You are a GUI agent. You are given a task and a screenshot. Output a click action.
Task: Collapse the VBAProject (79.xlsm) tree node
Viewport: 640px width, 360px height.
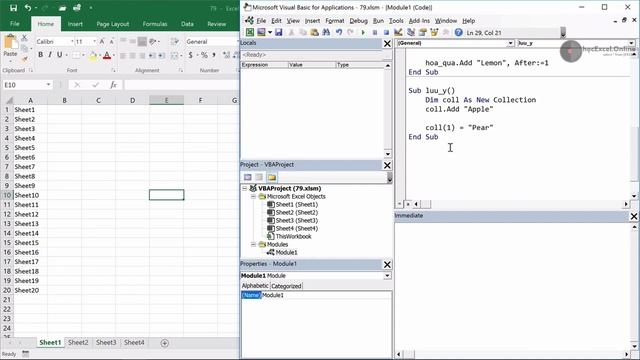245,189
